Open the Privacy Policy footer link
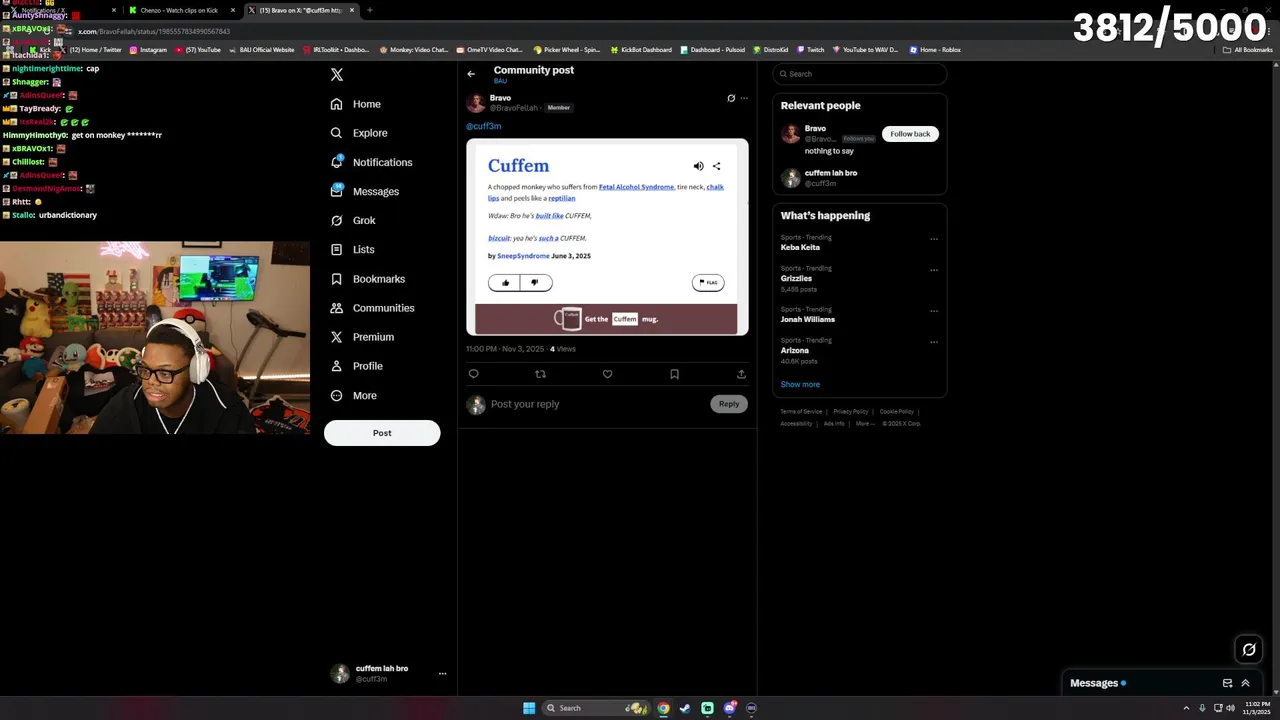The height and width of the screenshot is (720, 1280). (x=851, y=412)
